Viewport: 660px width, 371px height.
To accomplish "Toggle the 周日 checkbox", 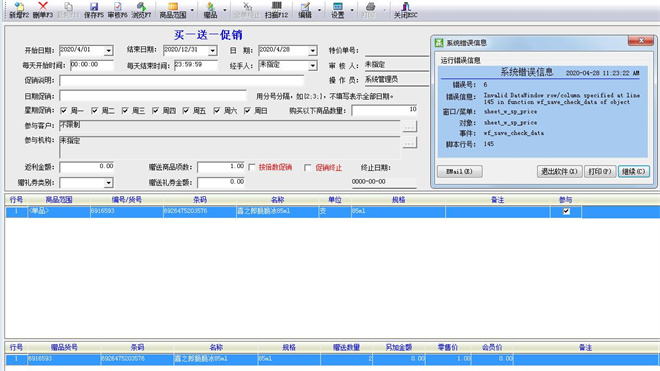I will coord(247,111).
